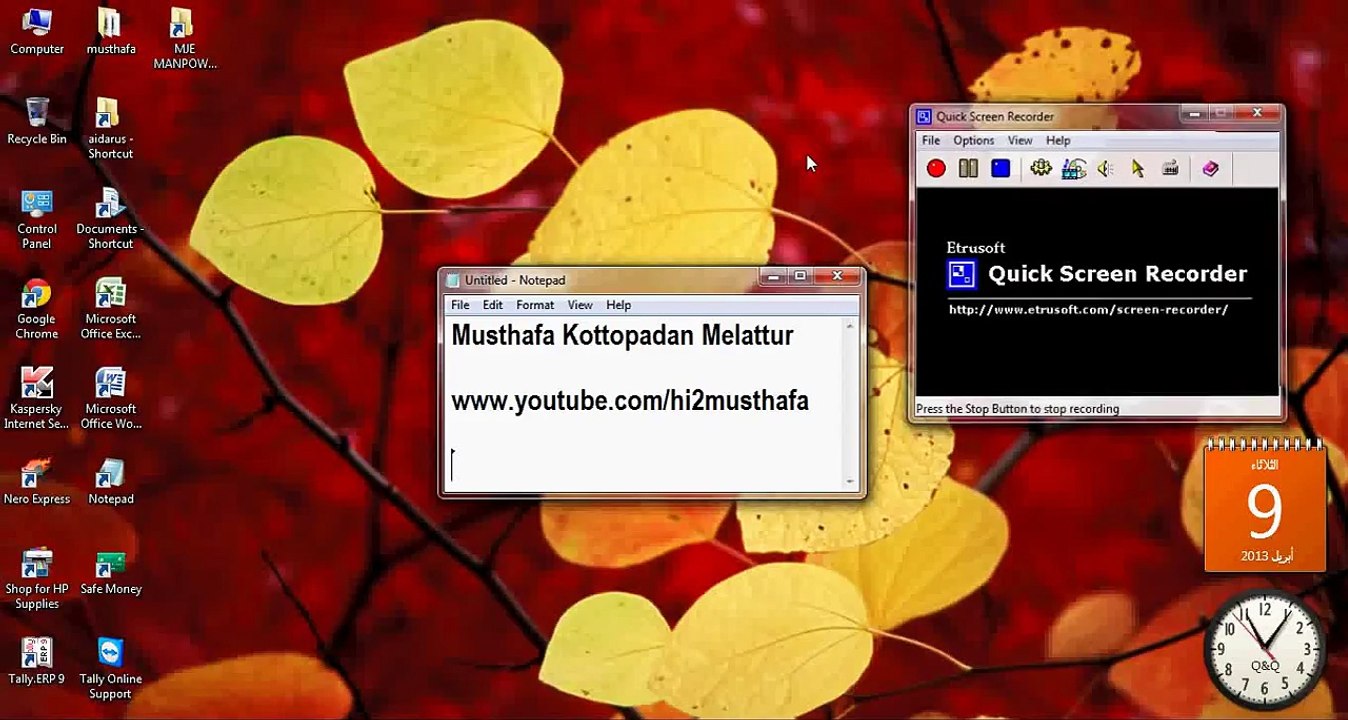Open video options using the film strip icon

coord(1074,169)
